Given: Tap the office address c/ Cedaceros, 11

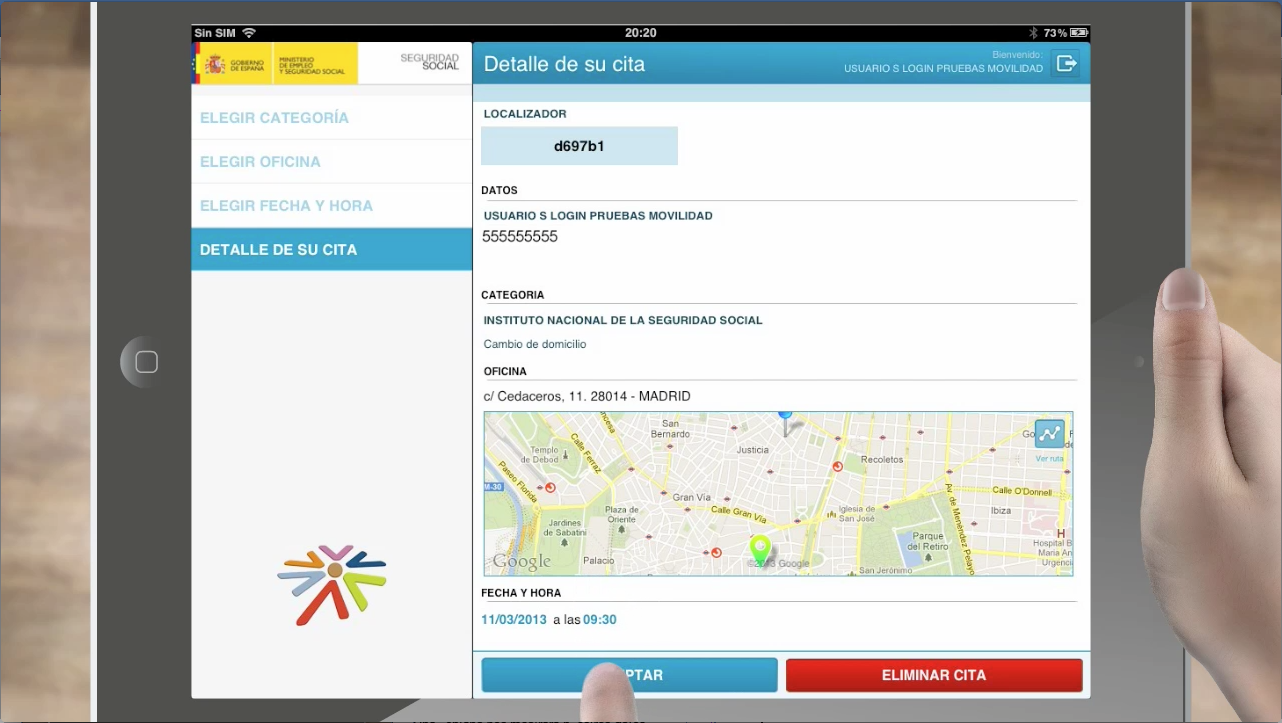Looking at the screenshot, I should click(587, 397).
